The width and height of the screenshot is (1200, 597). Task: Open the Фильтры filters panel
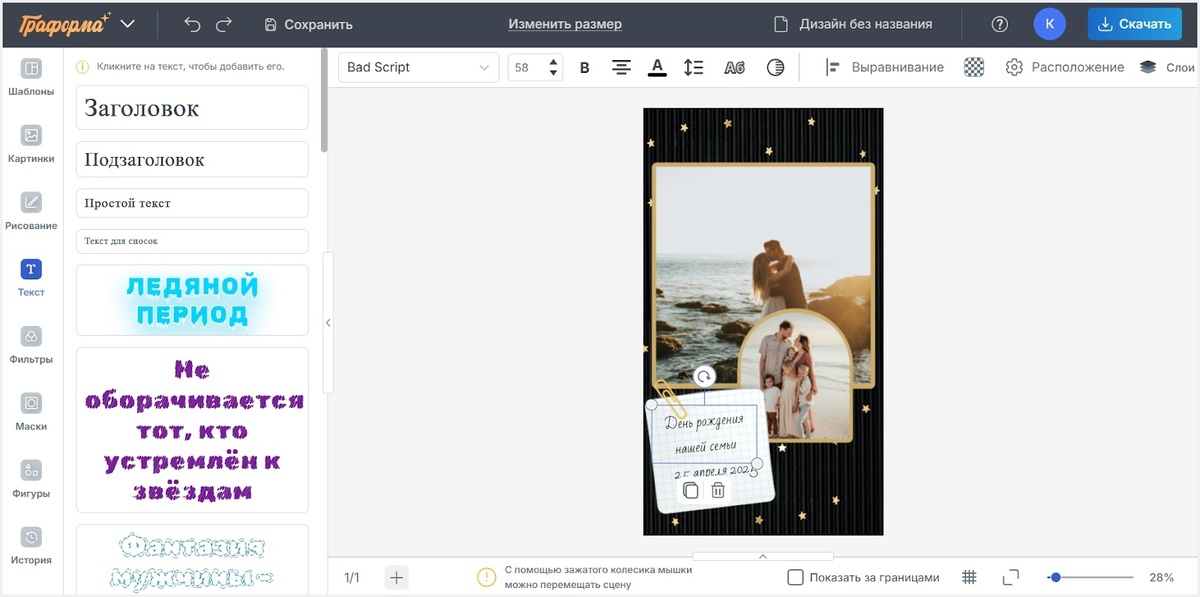pos(31,345)
